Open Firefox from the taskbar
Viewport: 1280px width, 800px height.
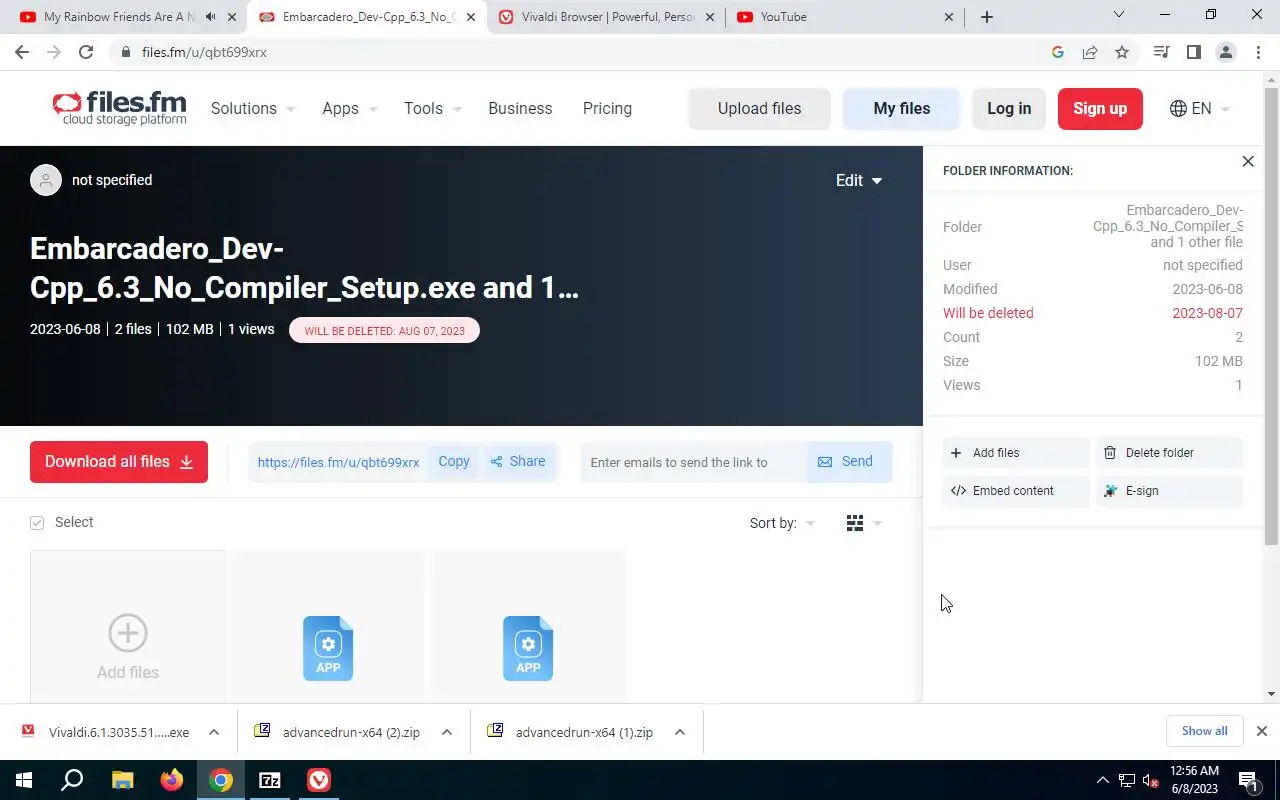tap(171, 780)
